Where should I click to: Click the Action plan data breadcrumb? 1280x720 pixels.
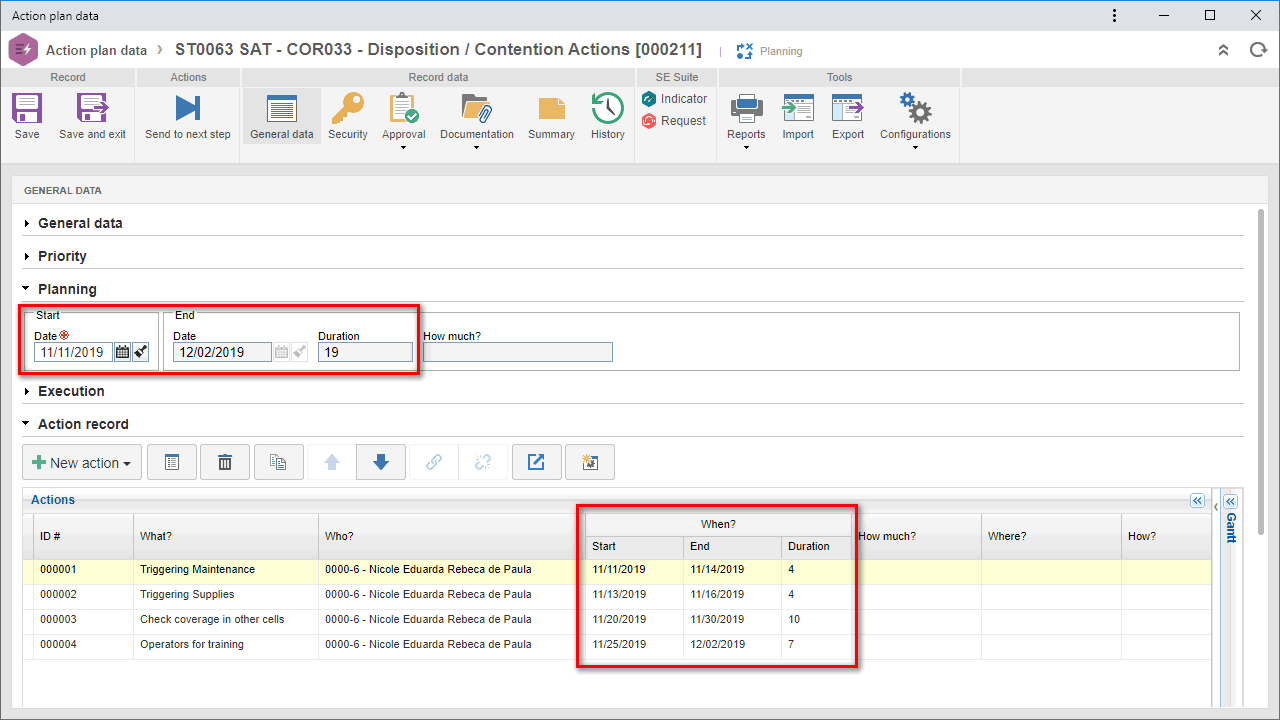click(x=96, y=50)
